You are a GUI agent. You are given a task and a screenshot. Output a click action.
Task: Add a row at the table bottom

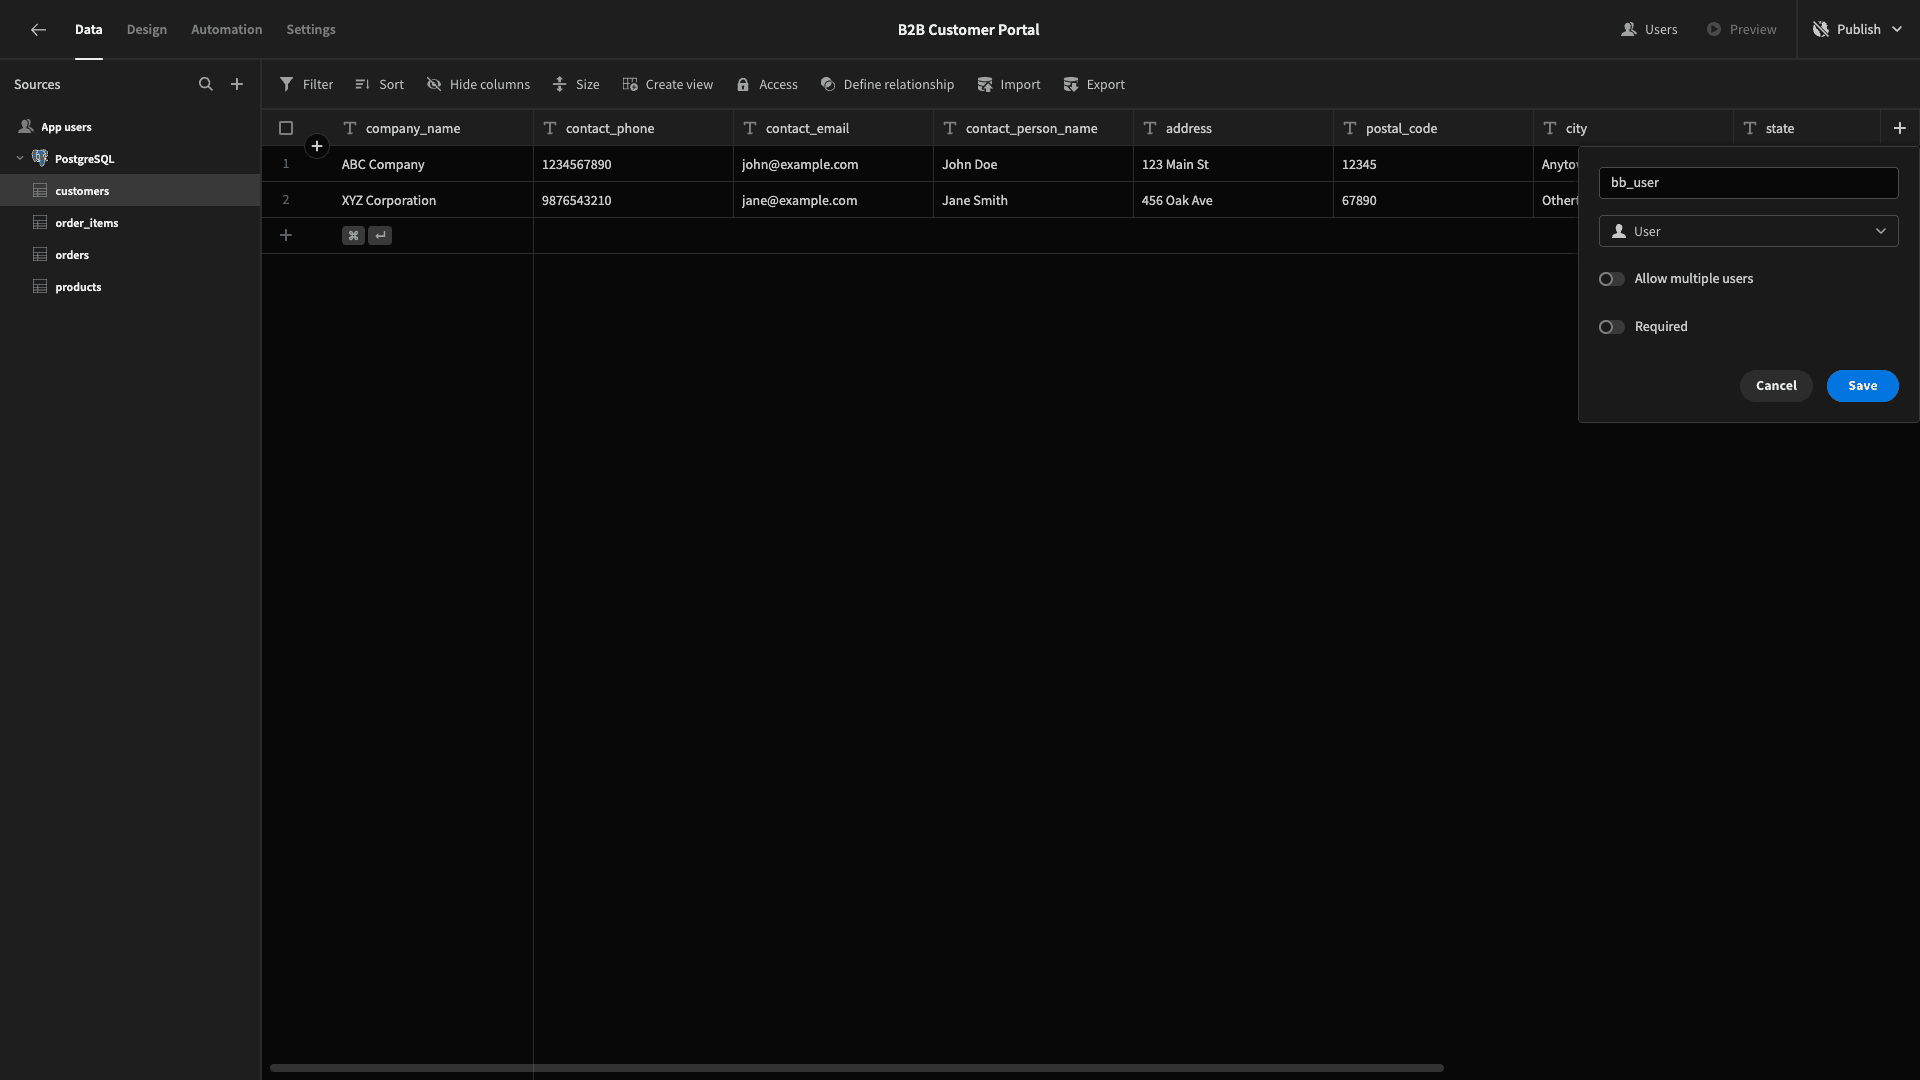coord(286,235)
